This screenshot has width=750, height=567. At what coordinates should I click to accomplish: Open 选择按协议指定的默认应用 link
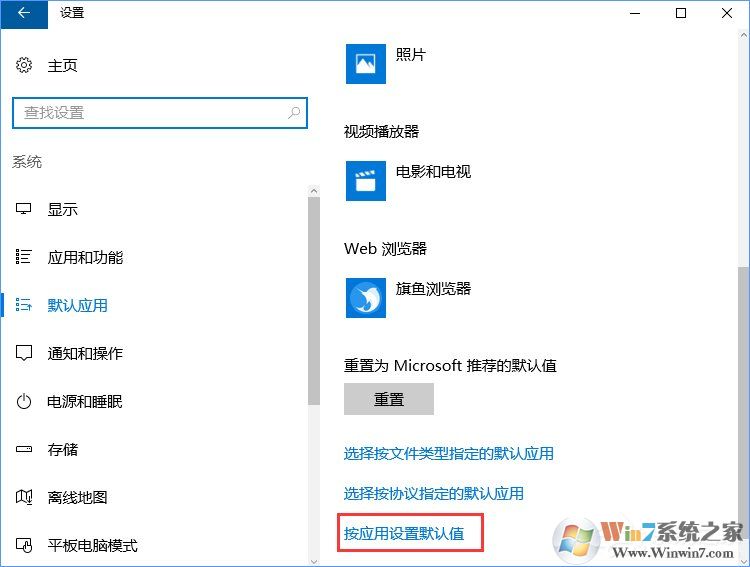pyautogui.click(x=433, y=493)
